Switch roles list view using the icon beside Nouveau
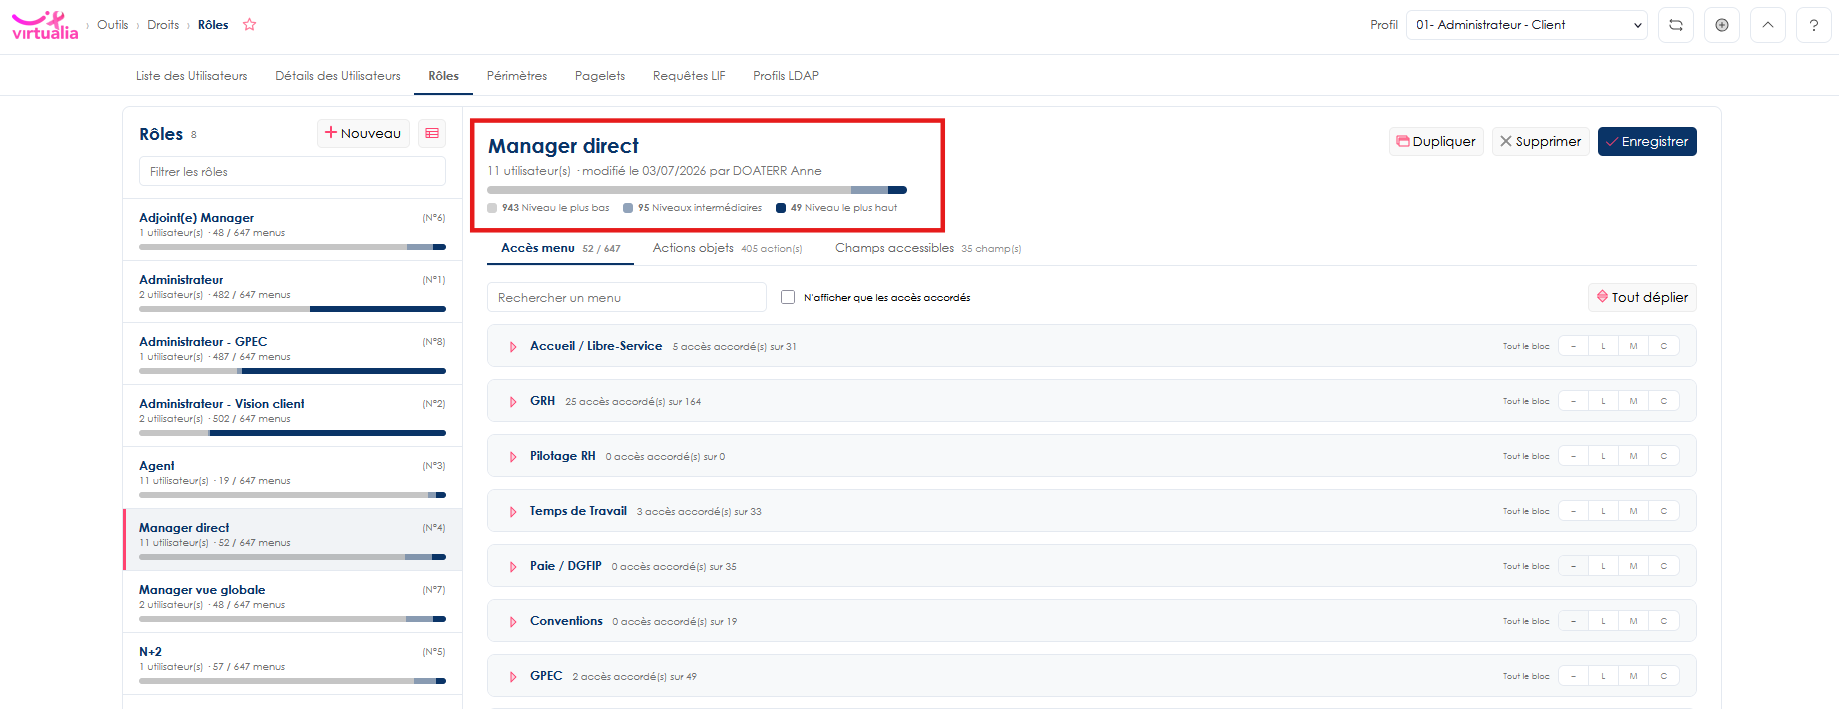Screen dimensions: 1839x709 432,133
